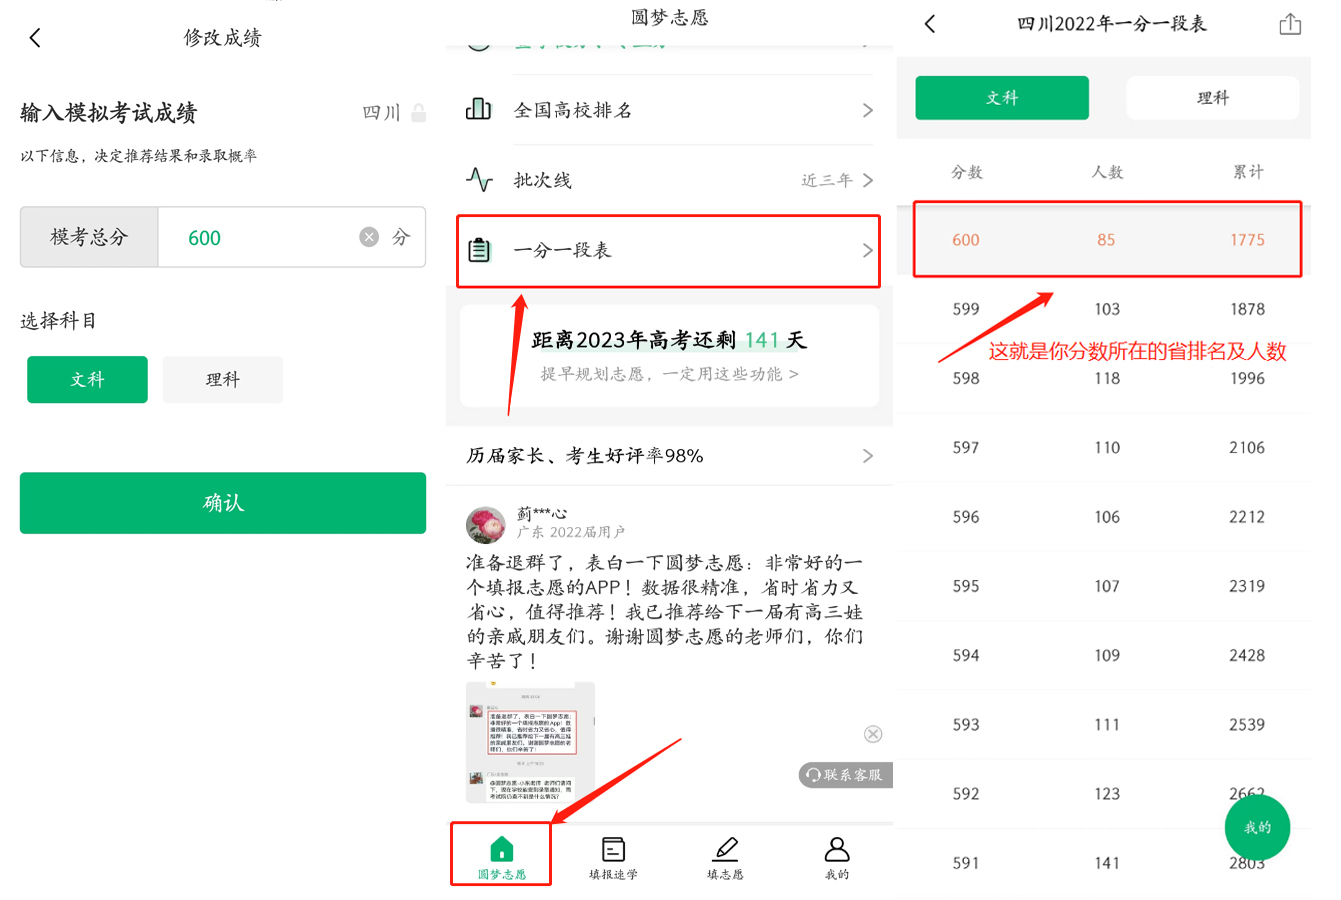
Task: Tap the 批次线 pulse line icon
Action: pyautogui.click(x=479, y=180)
